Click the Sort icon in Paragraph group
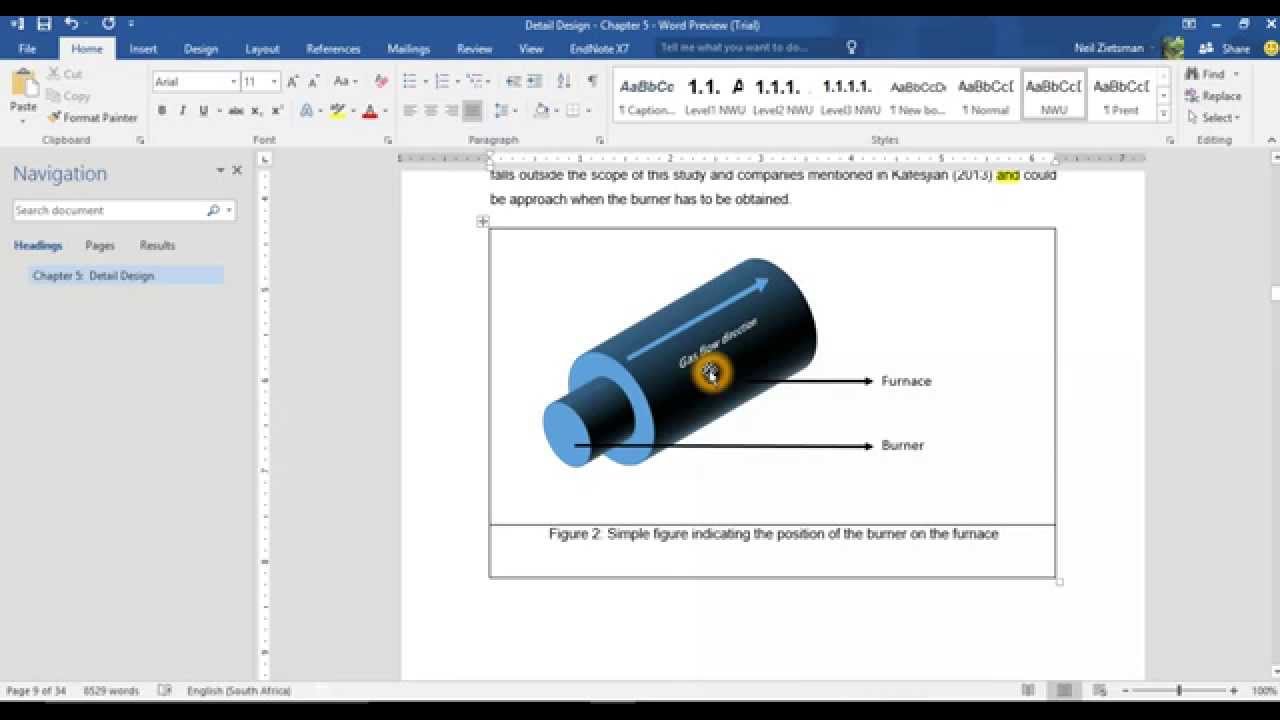The image size is (1280, 720). click(x=564, y=82)
